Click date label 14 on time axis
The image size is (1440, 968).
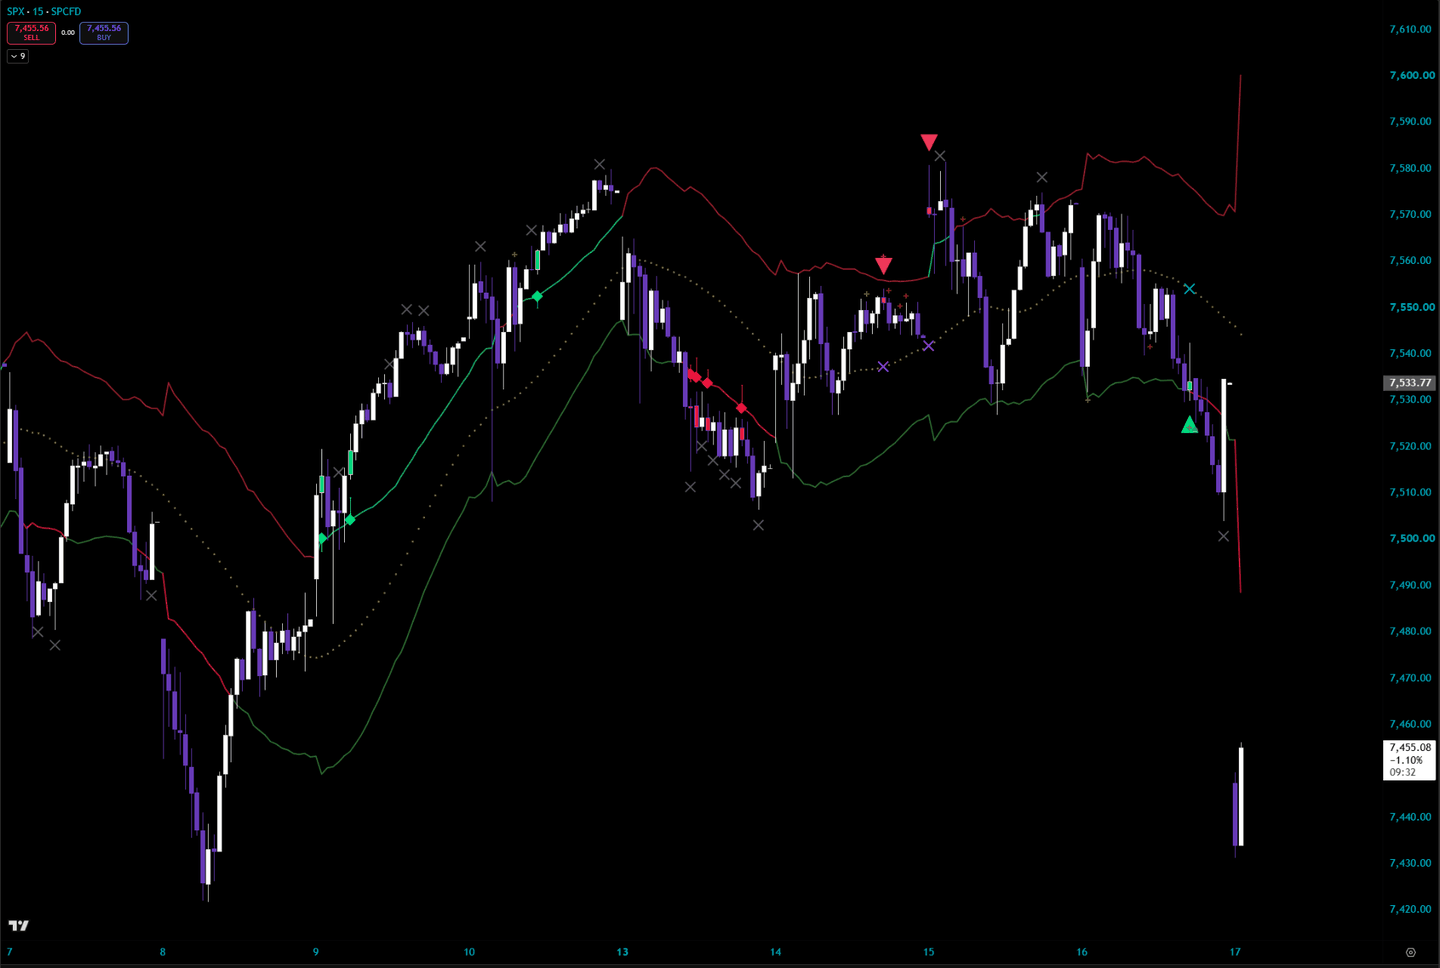pos(775,952)
